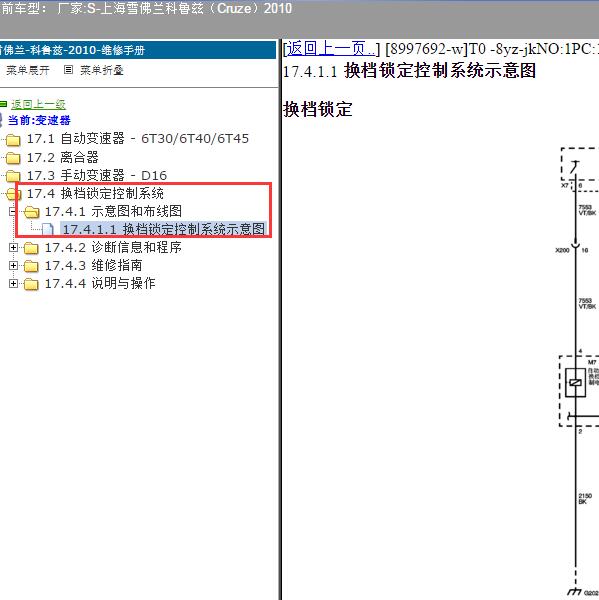
Task: Click the 17.4.1.1 换档锁定控制系统示意图 page heading
Action: (x=409, y=71)
